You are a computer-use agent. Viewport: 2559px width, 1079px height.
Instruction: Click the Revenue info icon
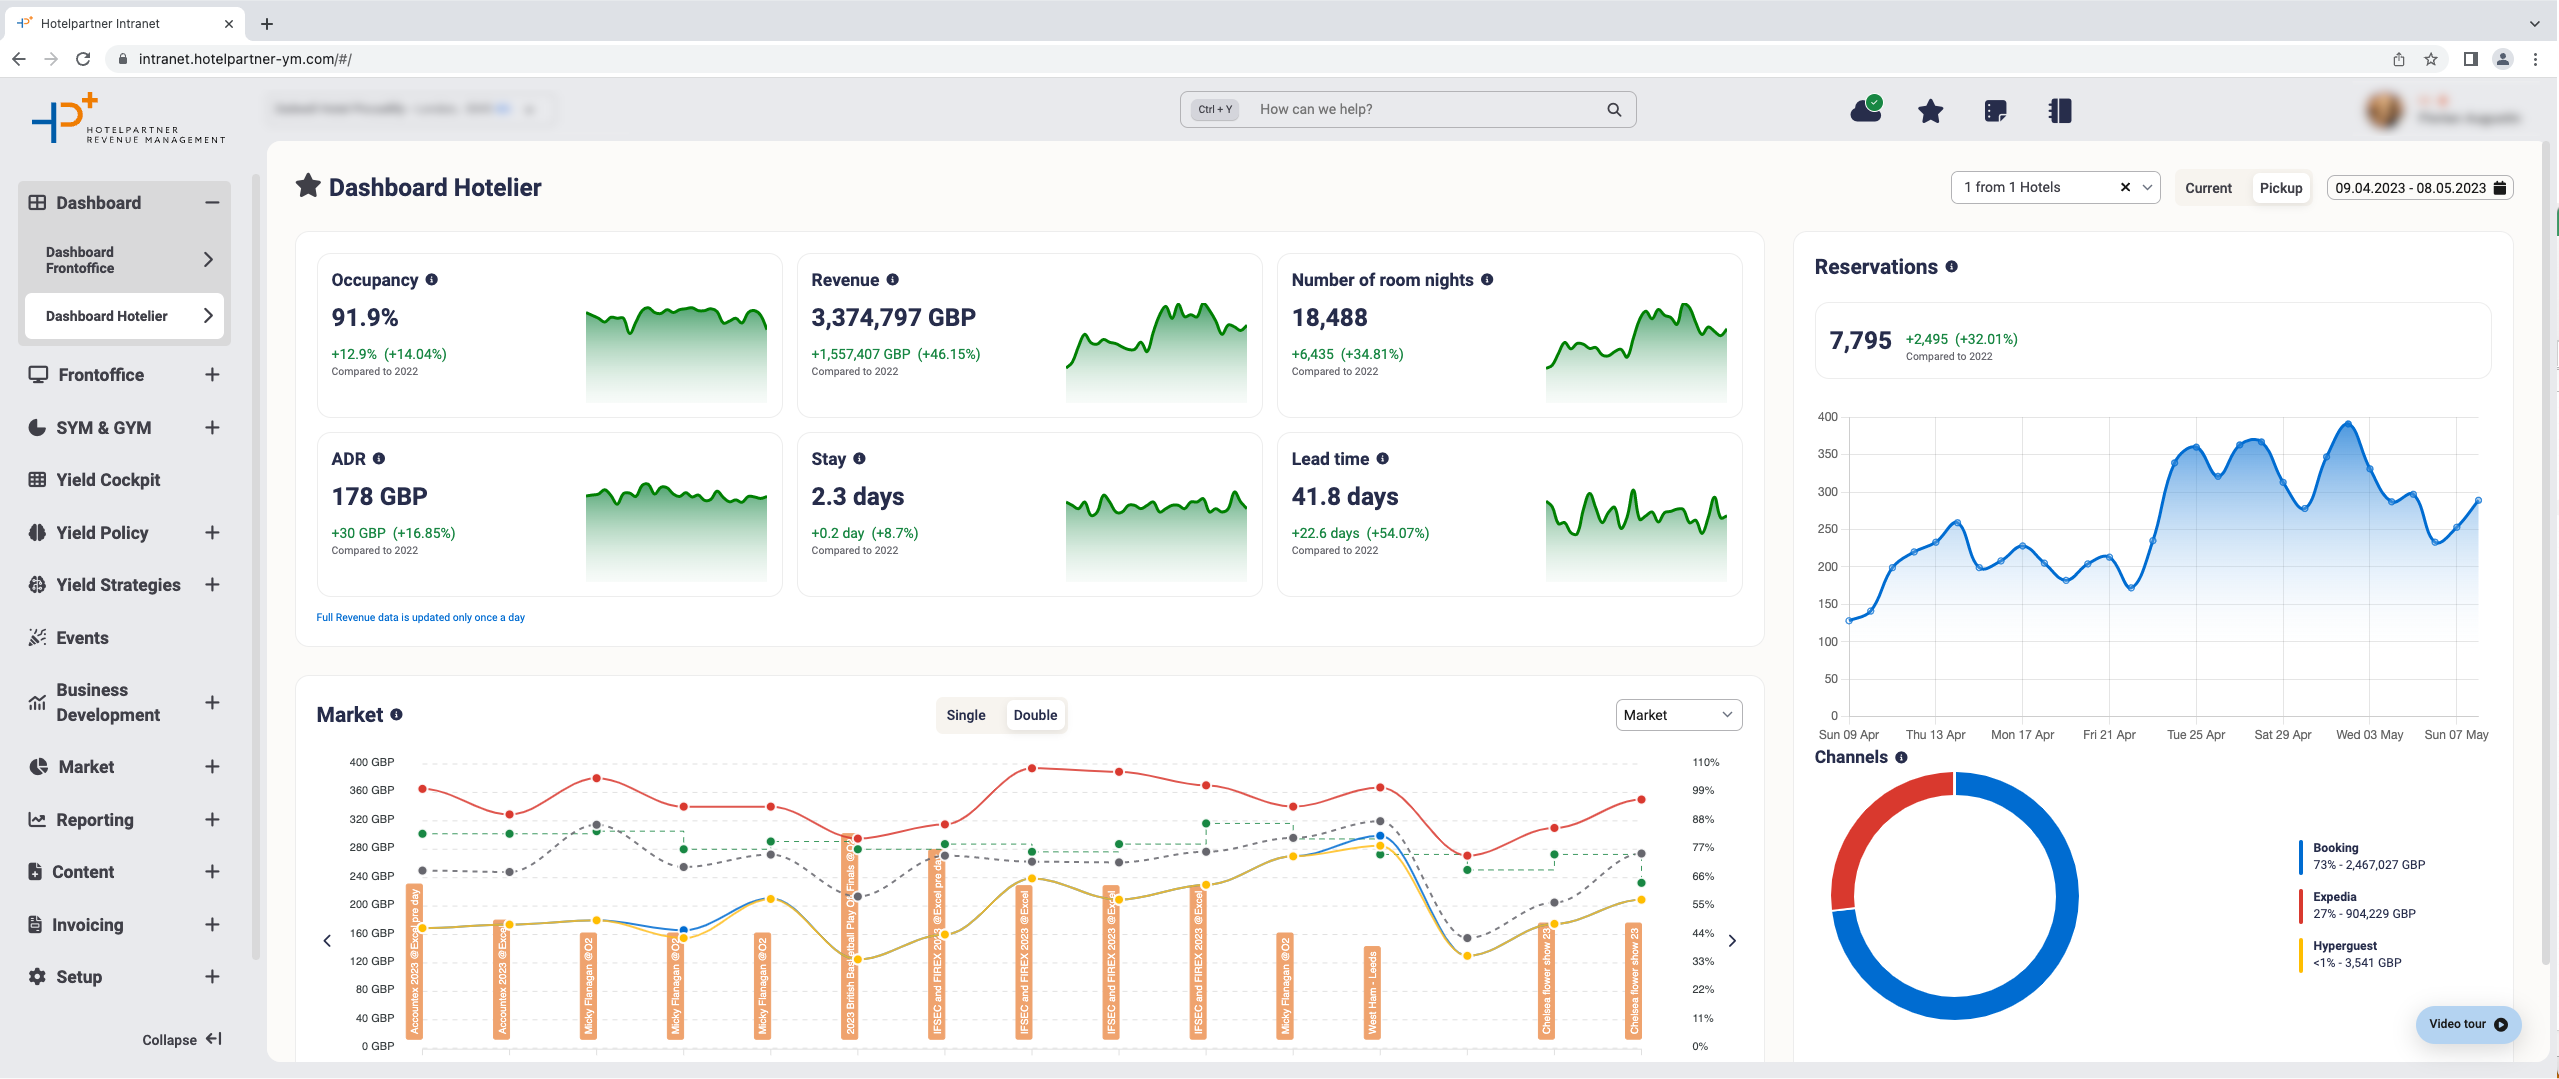[893, 280]
